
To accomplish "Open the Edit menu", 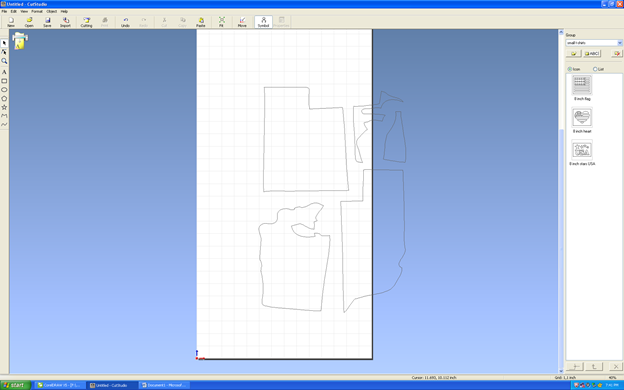I will coord(14,12).
